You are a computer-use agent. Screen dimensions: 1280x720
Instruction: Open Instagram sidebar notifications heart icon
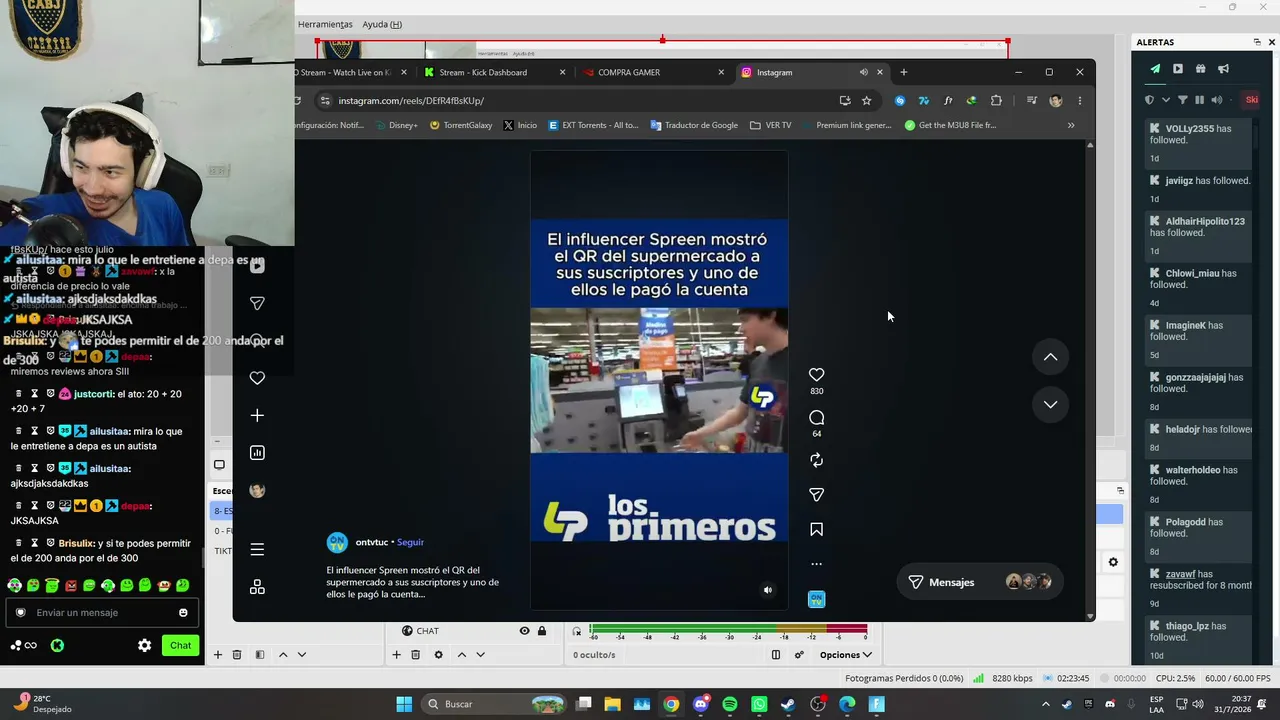pos(257,378)
